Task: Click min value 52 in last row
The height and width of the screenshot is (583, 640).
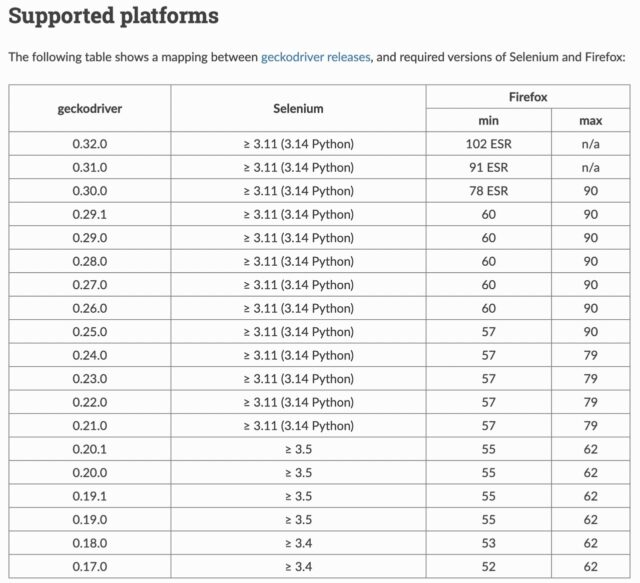Action: pos(488,566)
